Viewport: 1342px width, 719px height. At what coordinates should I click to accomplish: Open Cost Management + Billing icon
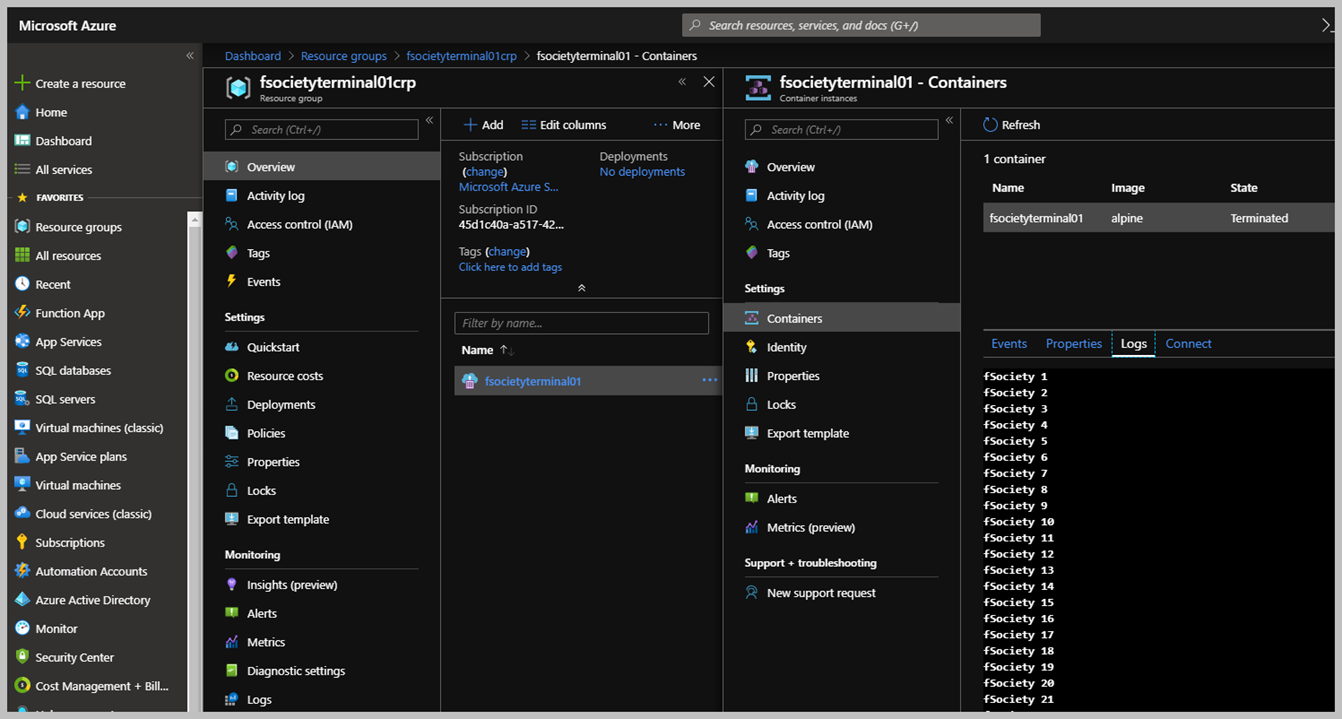(x=22, y=686)
